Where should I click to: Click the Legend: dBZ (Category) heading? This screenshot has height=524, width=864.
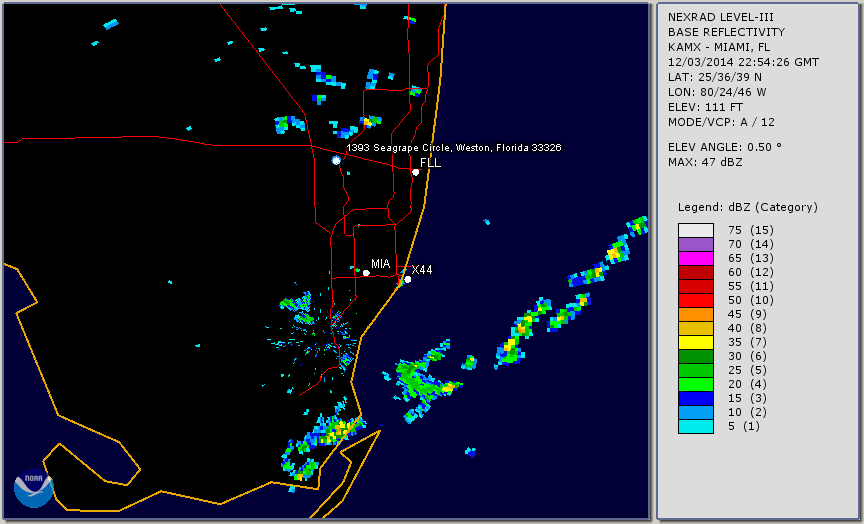pyautogui.click(x=748, y=207)
